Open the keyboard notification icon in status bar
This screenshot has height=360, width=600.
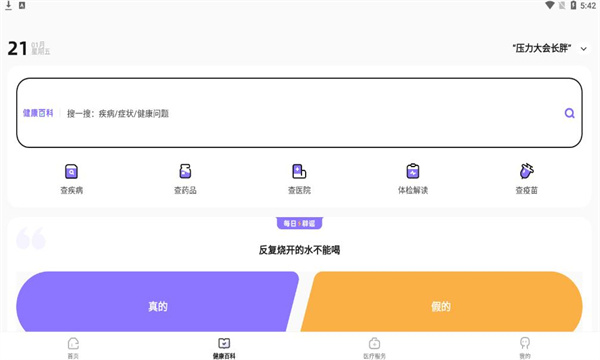click(22, 5)
